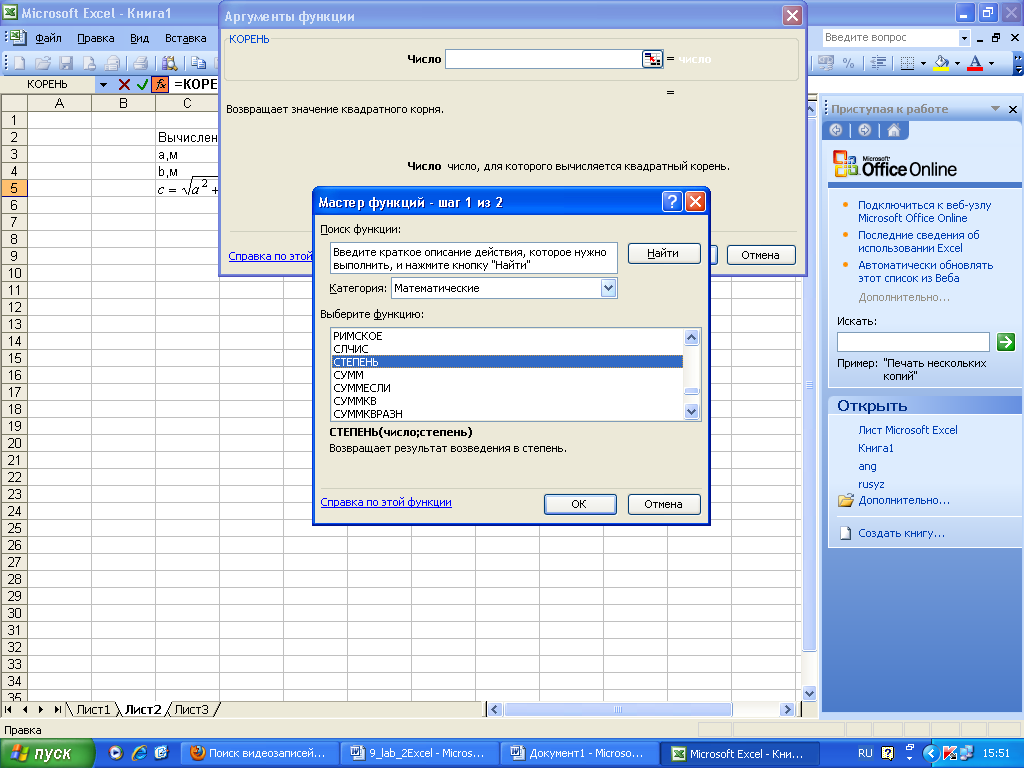Click the collapse-dialog range selector next to Число
Image resolution: width=1024 pixels, height=768 pixels.
tap(652, 59)
